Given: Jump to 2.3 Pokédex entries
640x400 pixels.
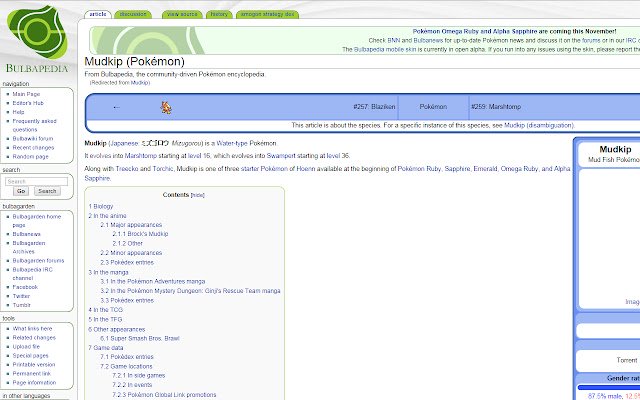Looking at the screenshot, I should point(127,263).
